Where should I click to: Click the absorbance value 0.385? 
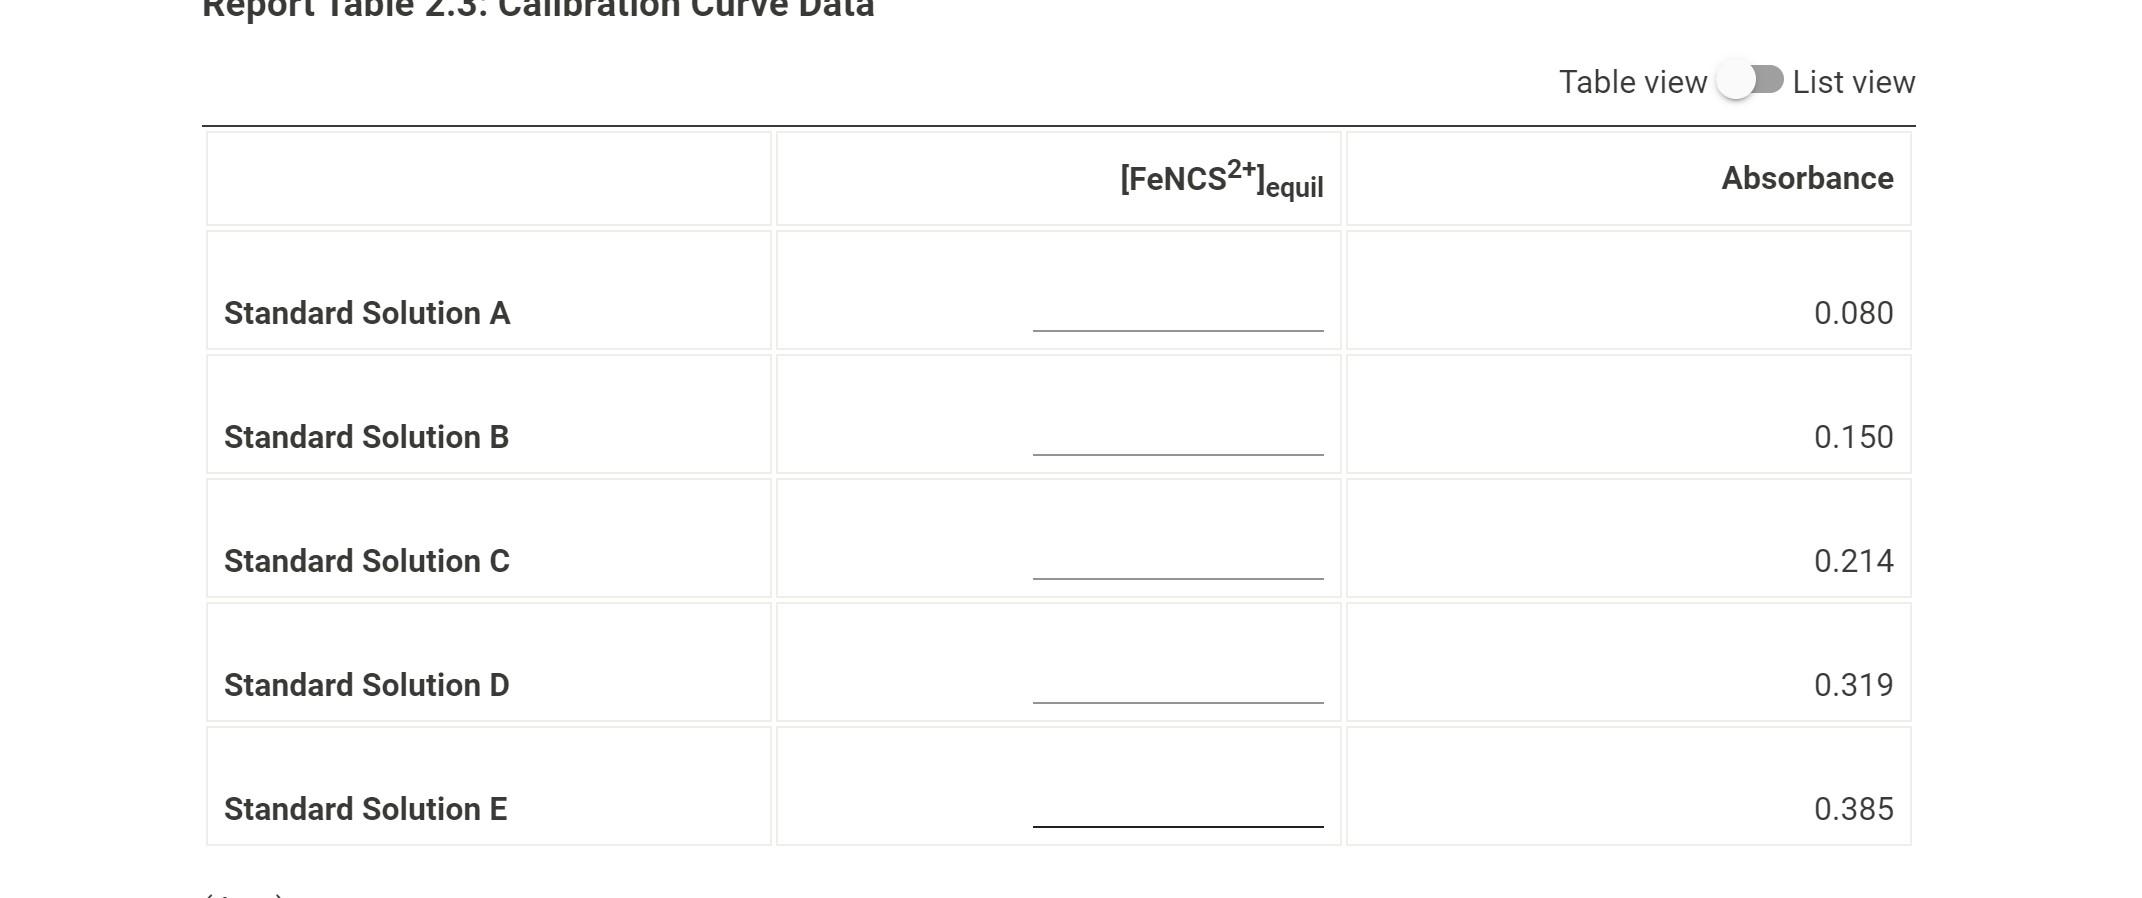tap(1853, 809)
